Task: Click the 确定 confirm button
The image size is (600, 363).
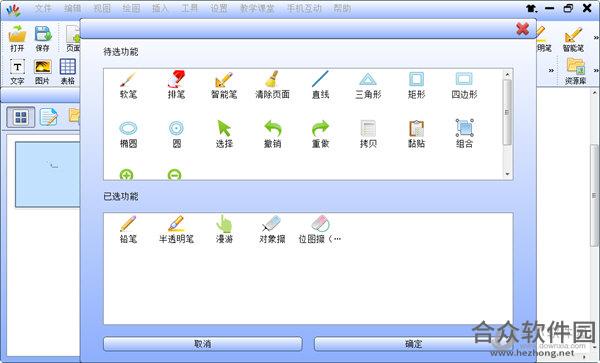Action: pyautogui.click(x=413, y=344)
